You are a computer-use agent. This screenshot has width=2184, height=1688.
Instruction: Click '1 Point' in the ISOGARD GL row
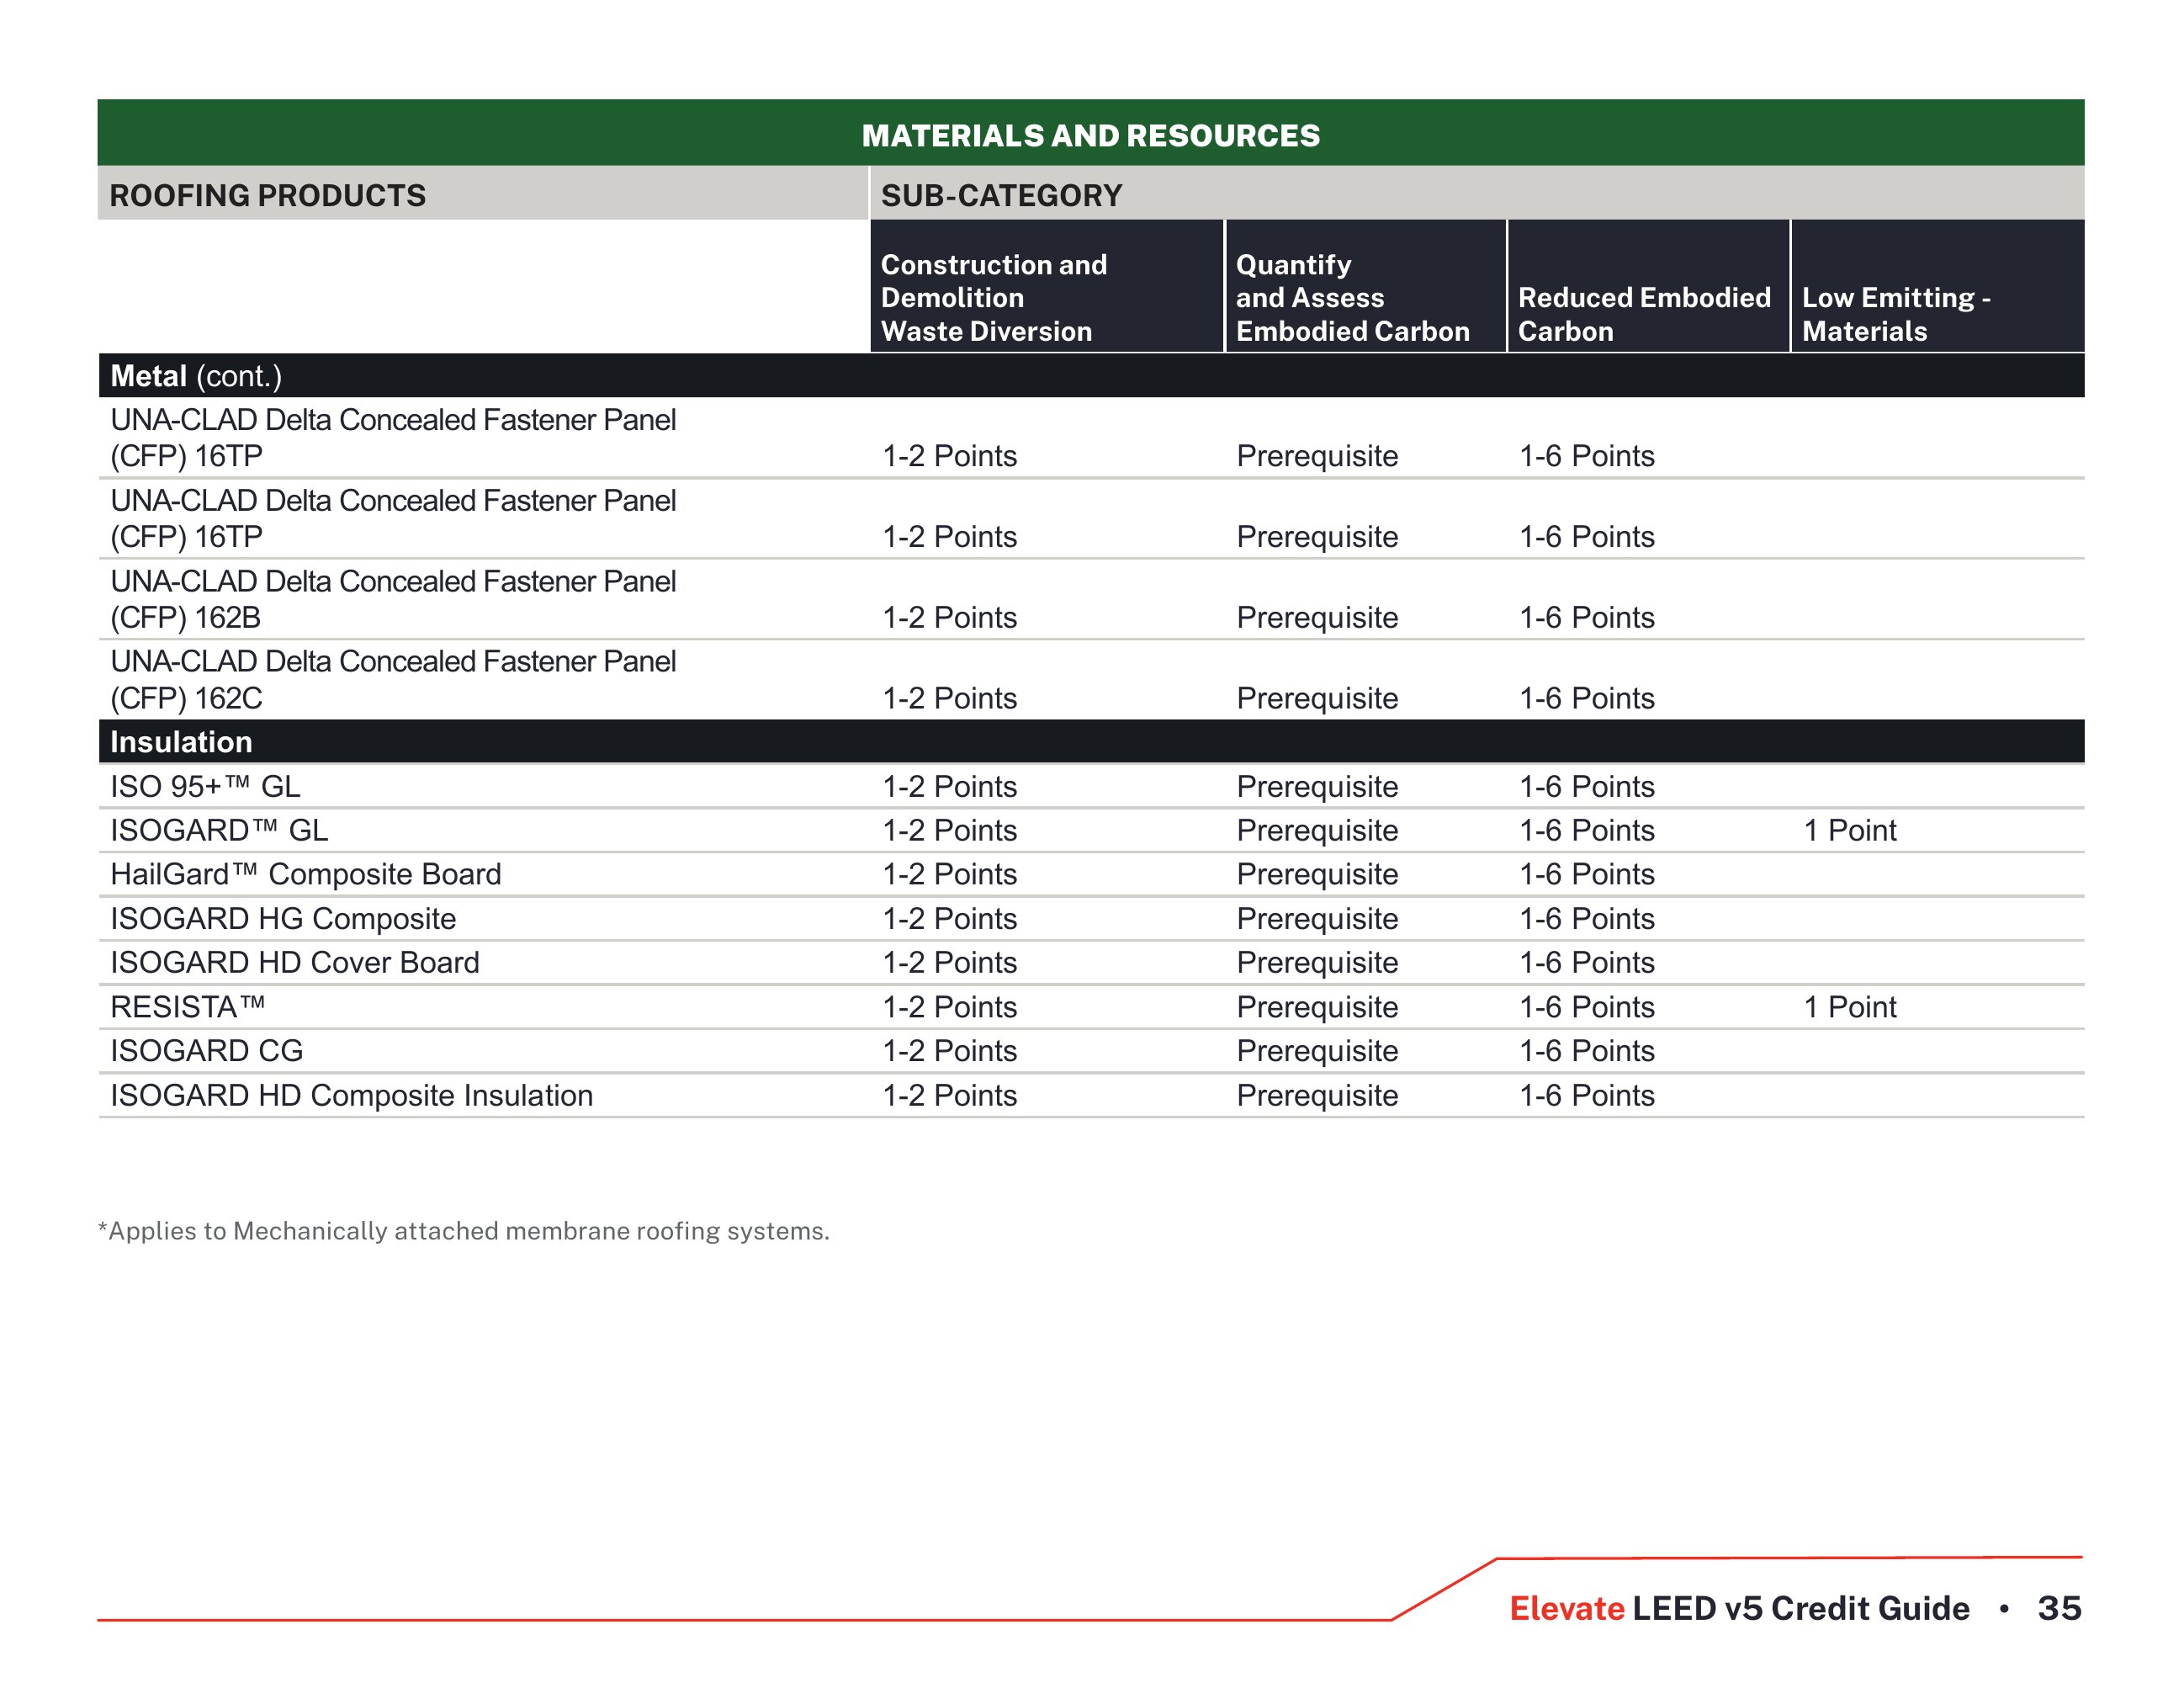1850,830
